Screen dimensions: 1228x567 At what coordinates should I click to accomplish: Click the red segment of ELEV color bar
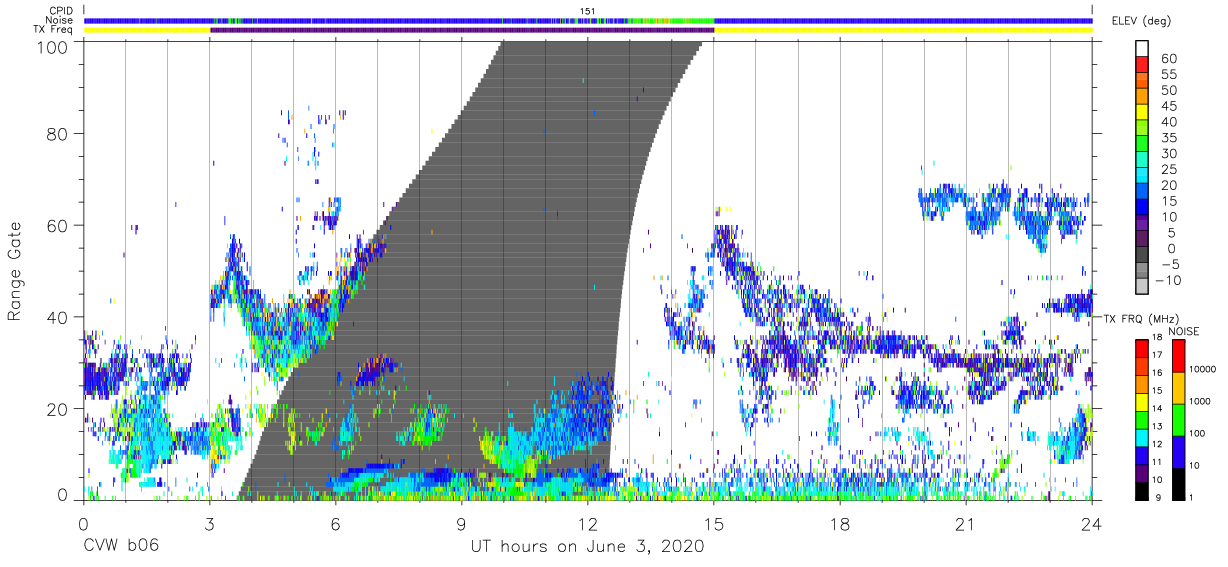pyautogui.click(x=1142, y=66)
